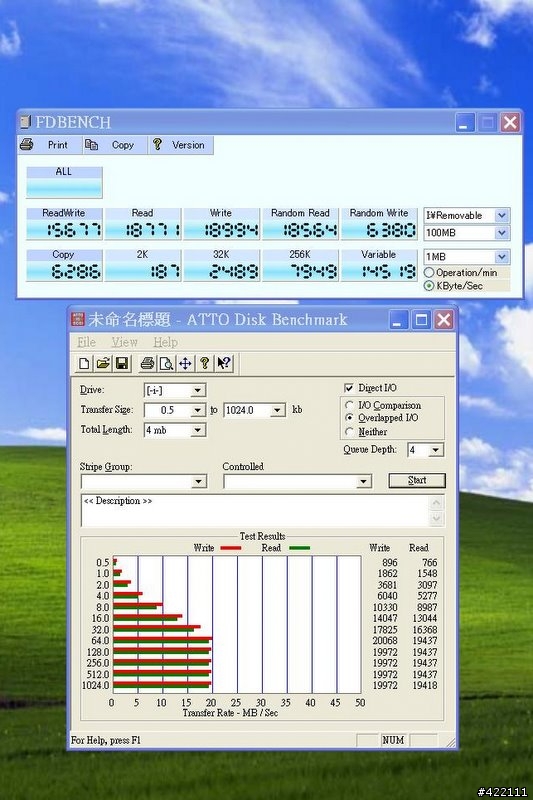Open Transfer Size minimum 0.5 dropdown

coord(198,410)
